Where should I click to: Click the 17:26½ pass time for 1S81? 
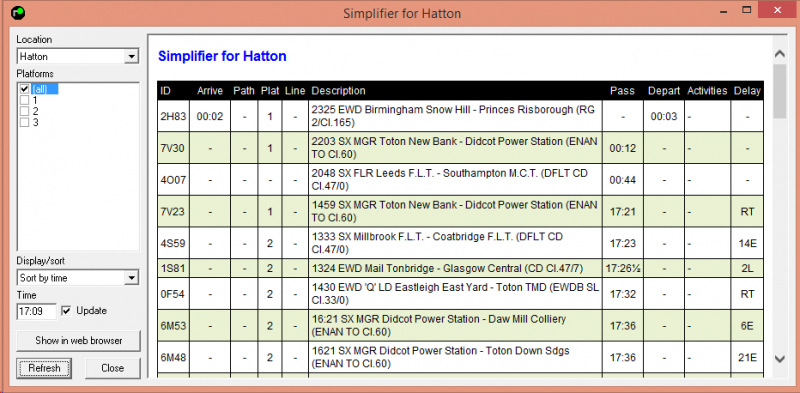623,268
